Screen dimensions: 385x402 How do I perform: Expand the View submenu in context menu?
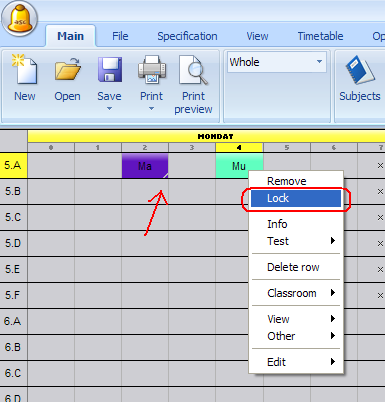click(x=296, y=319)
